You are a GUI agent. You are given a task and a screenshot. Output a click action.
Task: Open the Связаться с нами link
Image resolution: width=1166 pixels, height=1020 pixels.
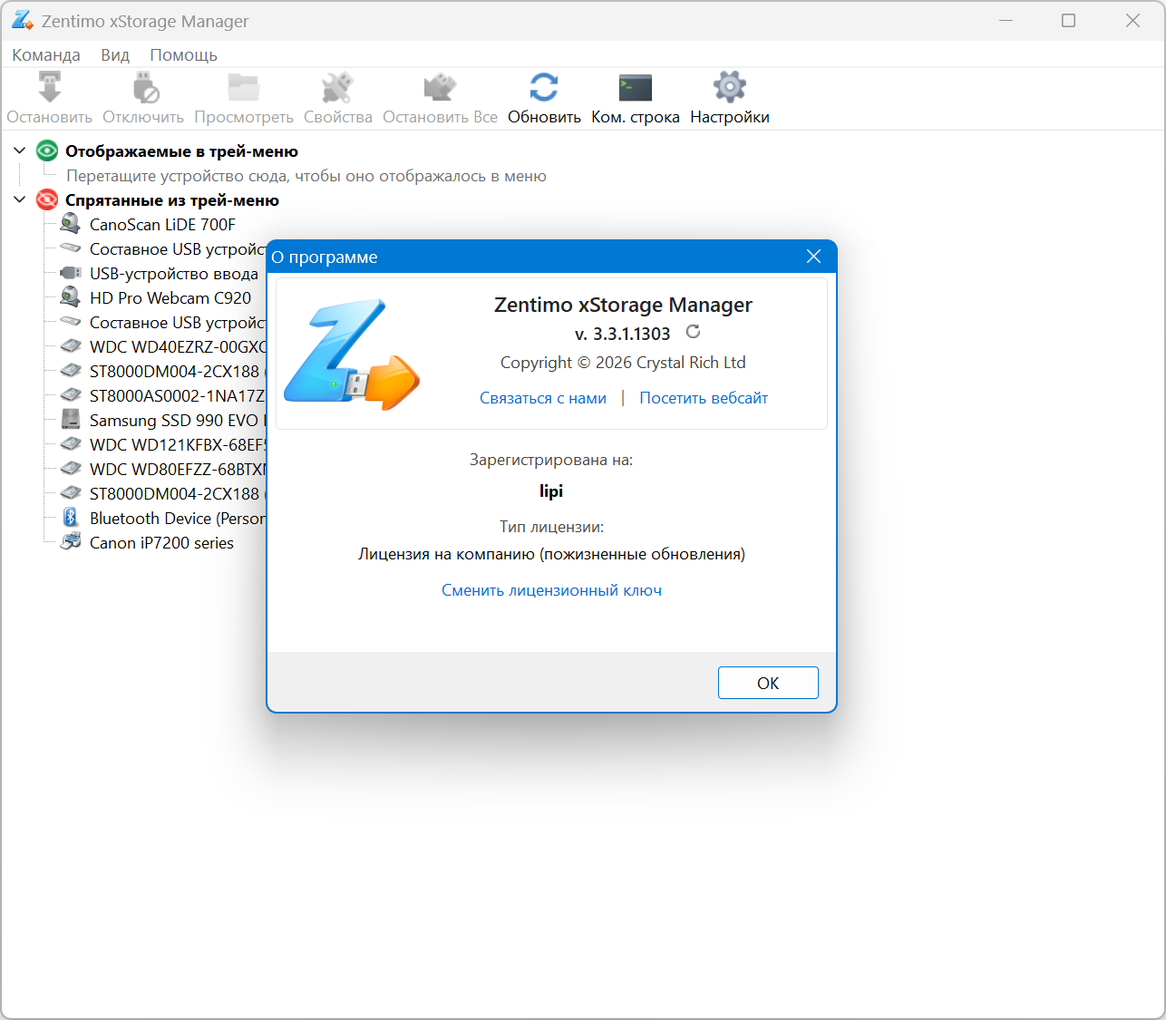[x=543, y=398]
